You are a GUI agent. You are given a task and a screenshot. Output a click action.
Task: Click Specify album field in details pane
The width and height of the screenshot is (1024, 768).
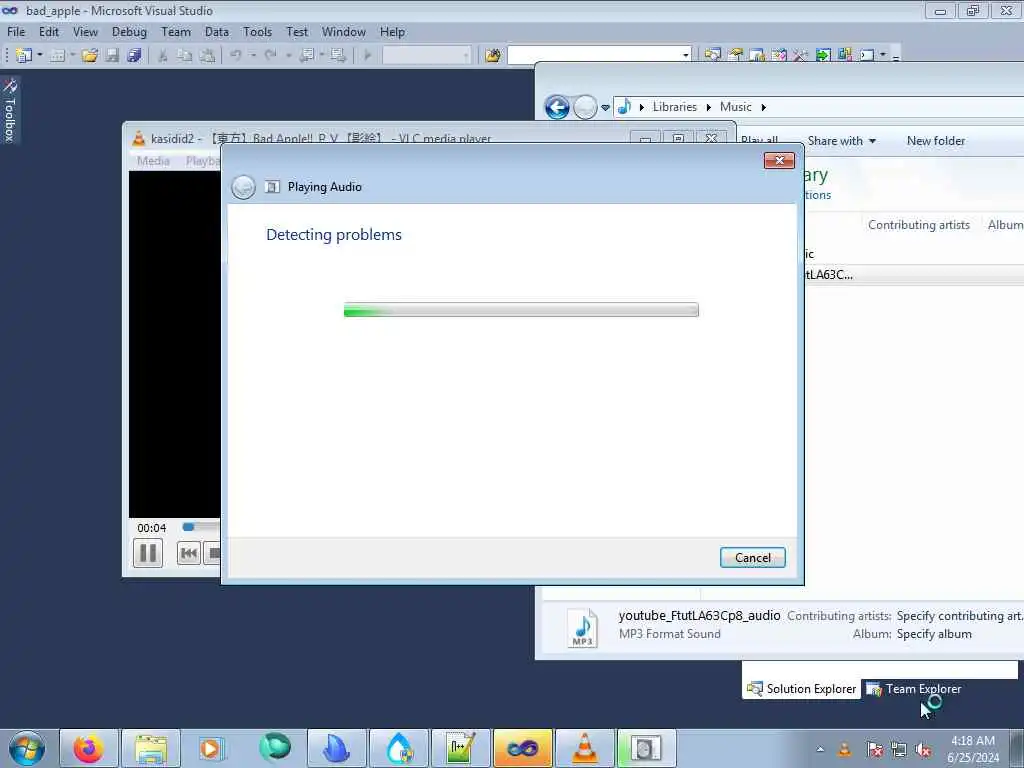[x=934, y=634]
